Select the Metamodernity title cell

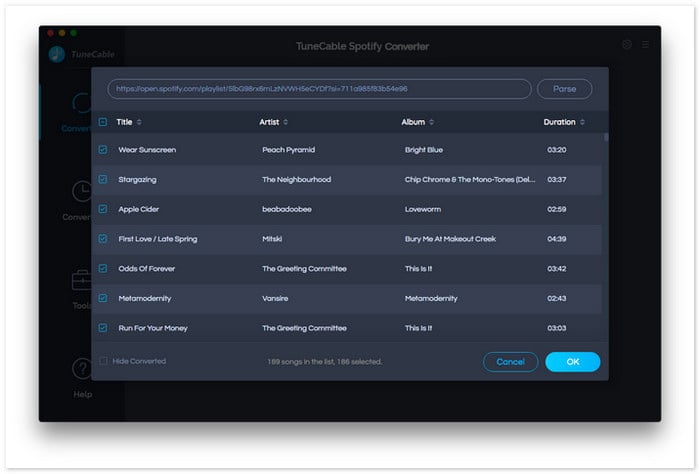coord(145,299)
